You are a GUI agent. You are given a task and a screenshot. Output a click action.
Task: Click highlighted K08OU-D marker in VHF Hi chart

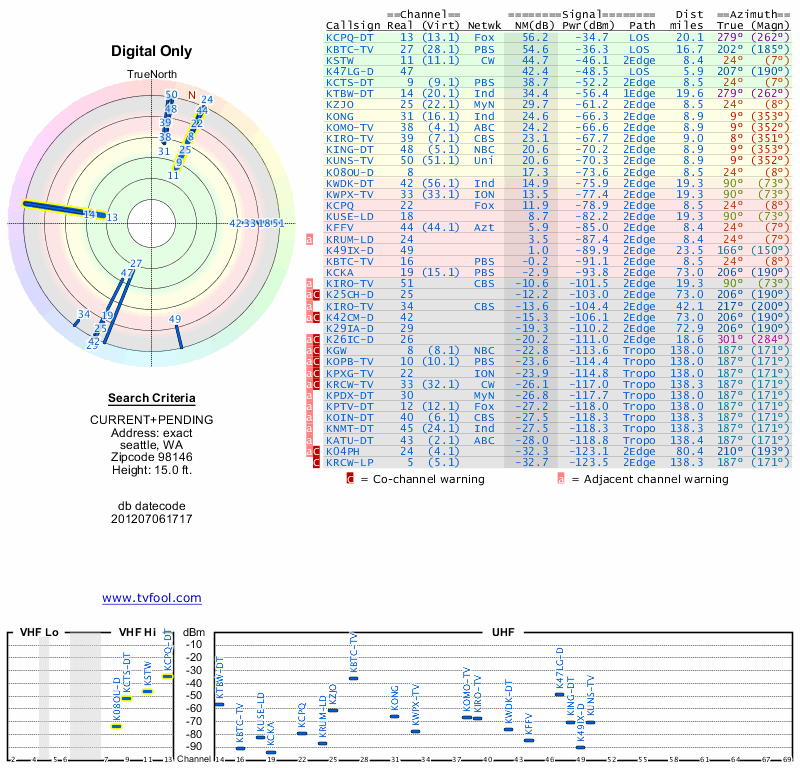(116, 725)
